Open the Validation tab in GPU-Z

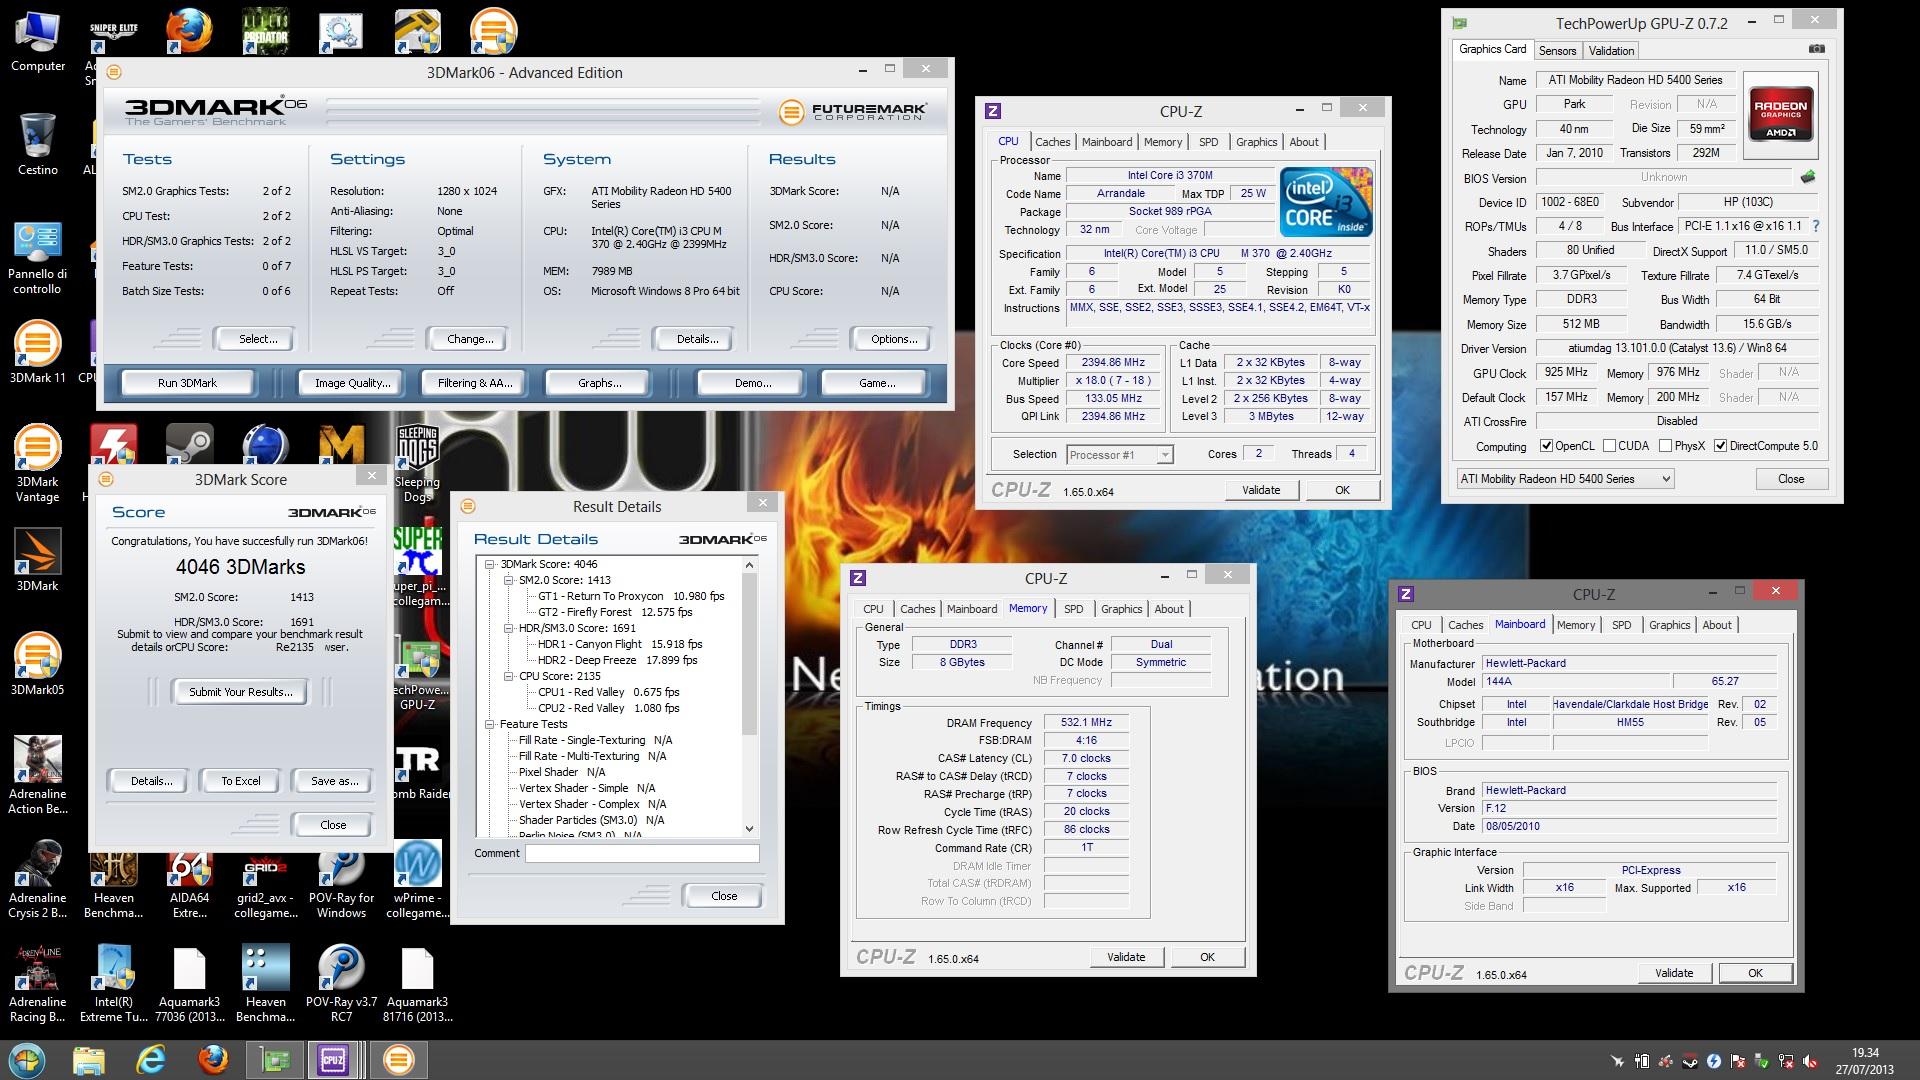click(x=1611, y=51)
